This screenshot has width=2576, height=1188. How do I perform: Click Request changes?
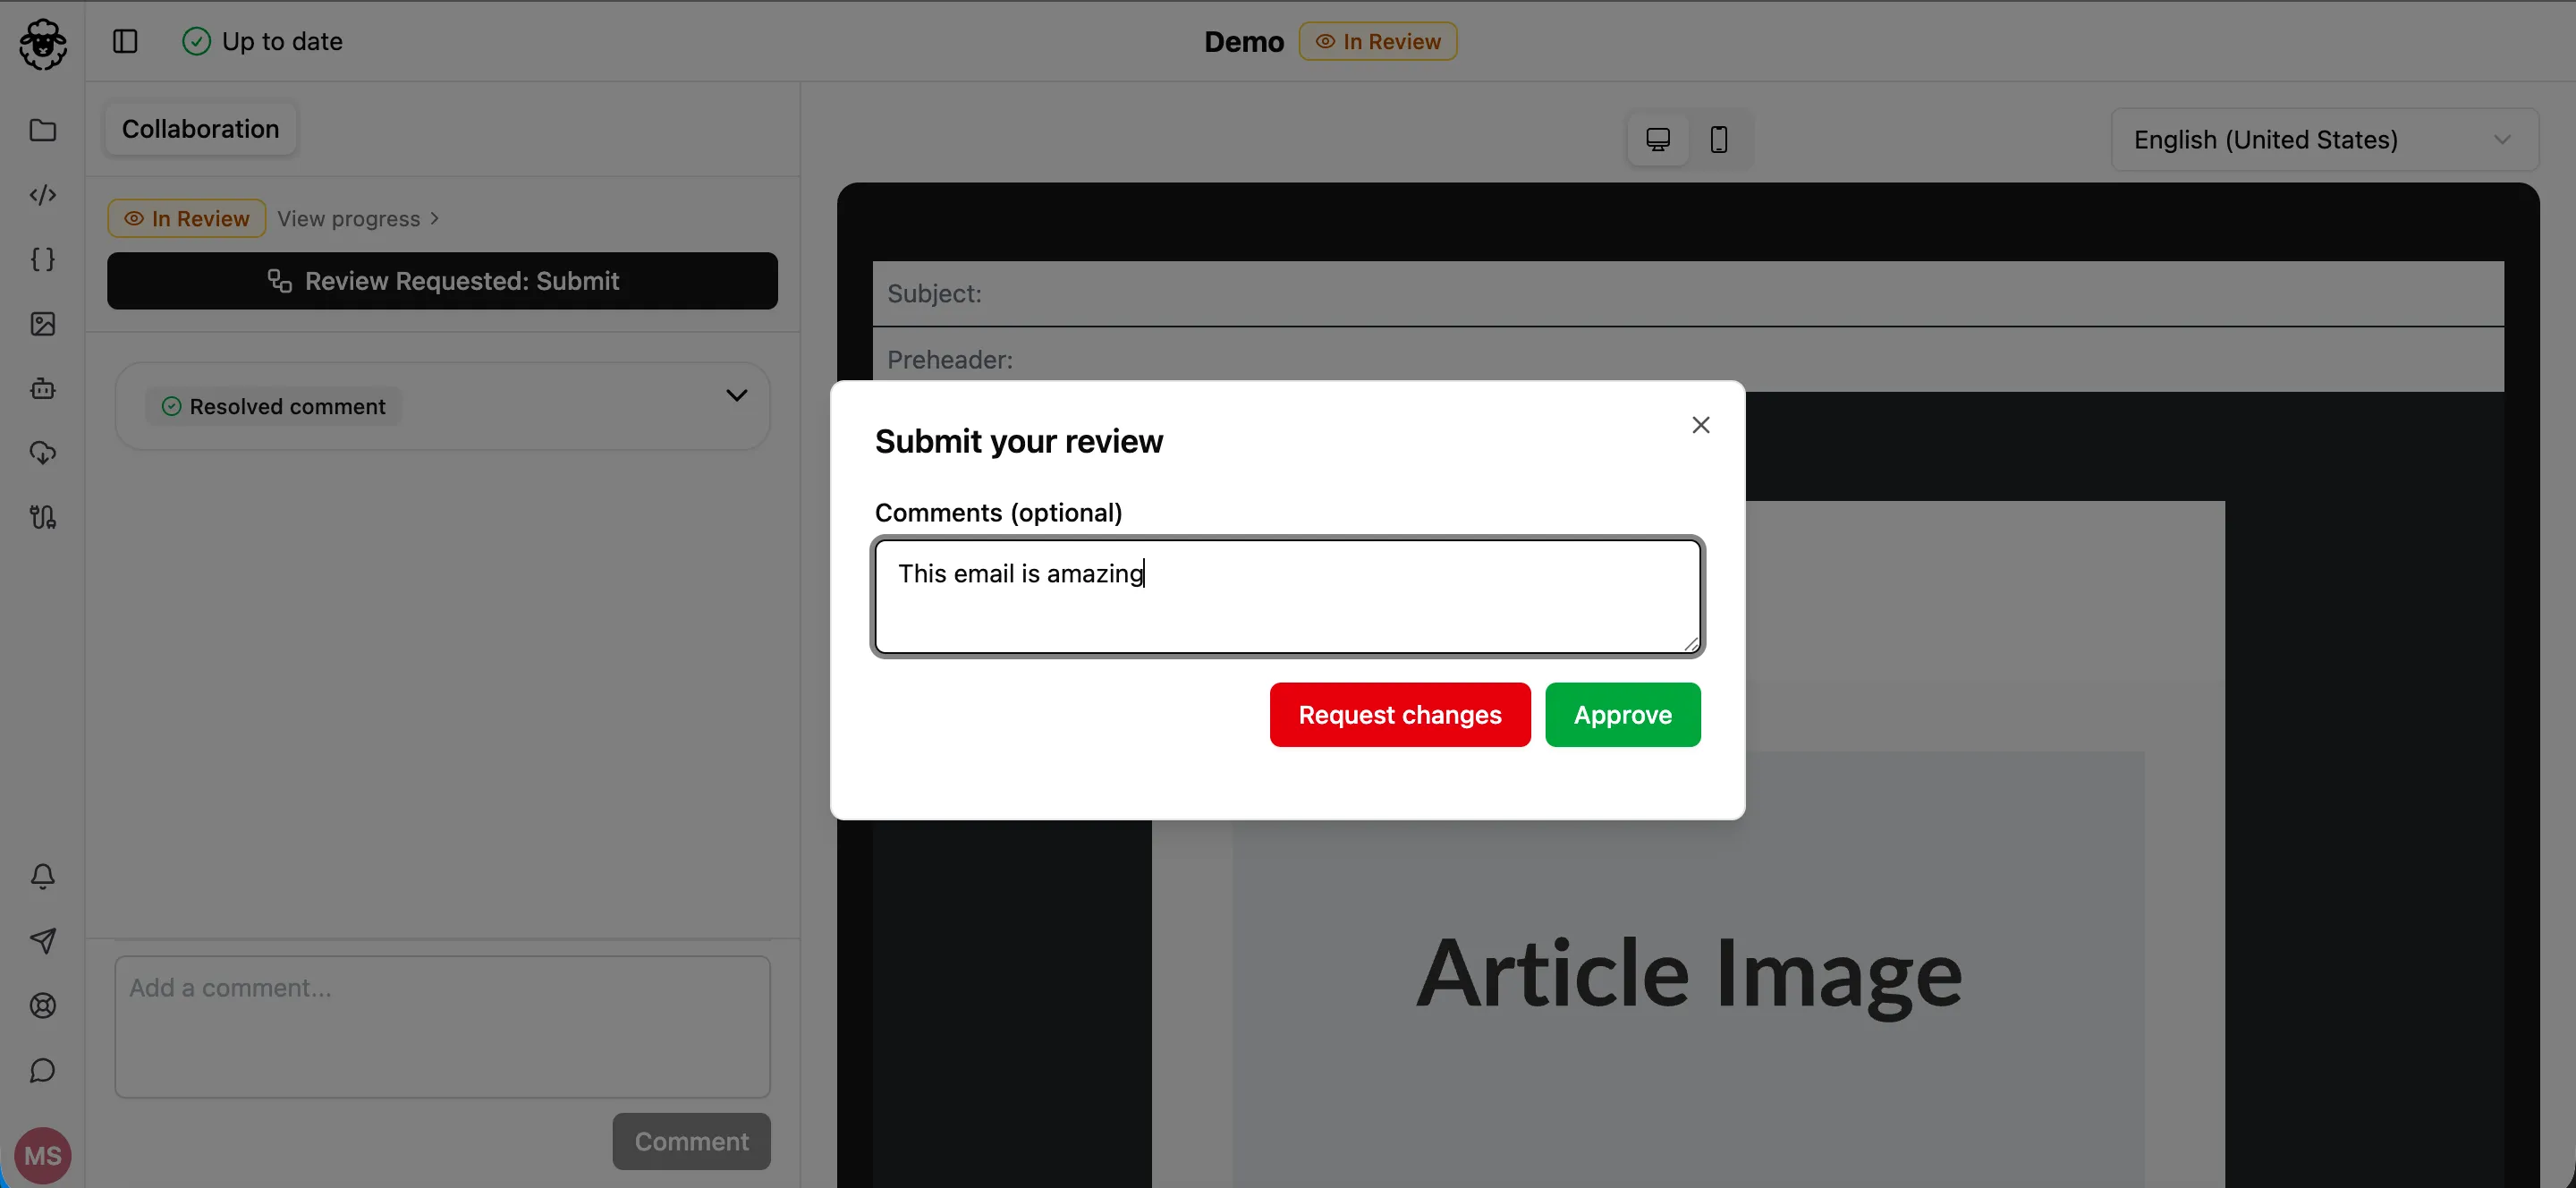pos(1399,714)
